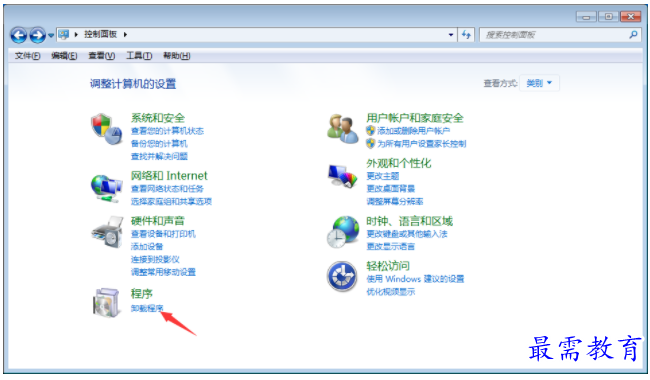Open the 查看(V) menu
This screenshot has width=650, height=380.
(x=101, y=56)
